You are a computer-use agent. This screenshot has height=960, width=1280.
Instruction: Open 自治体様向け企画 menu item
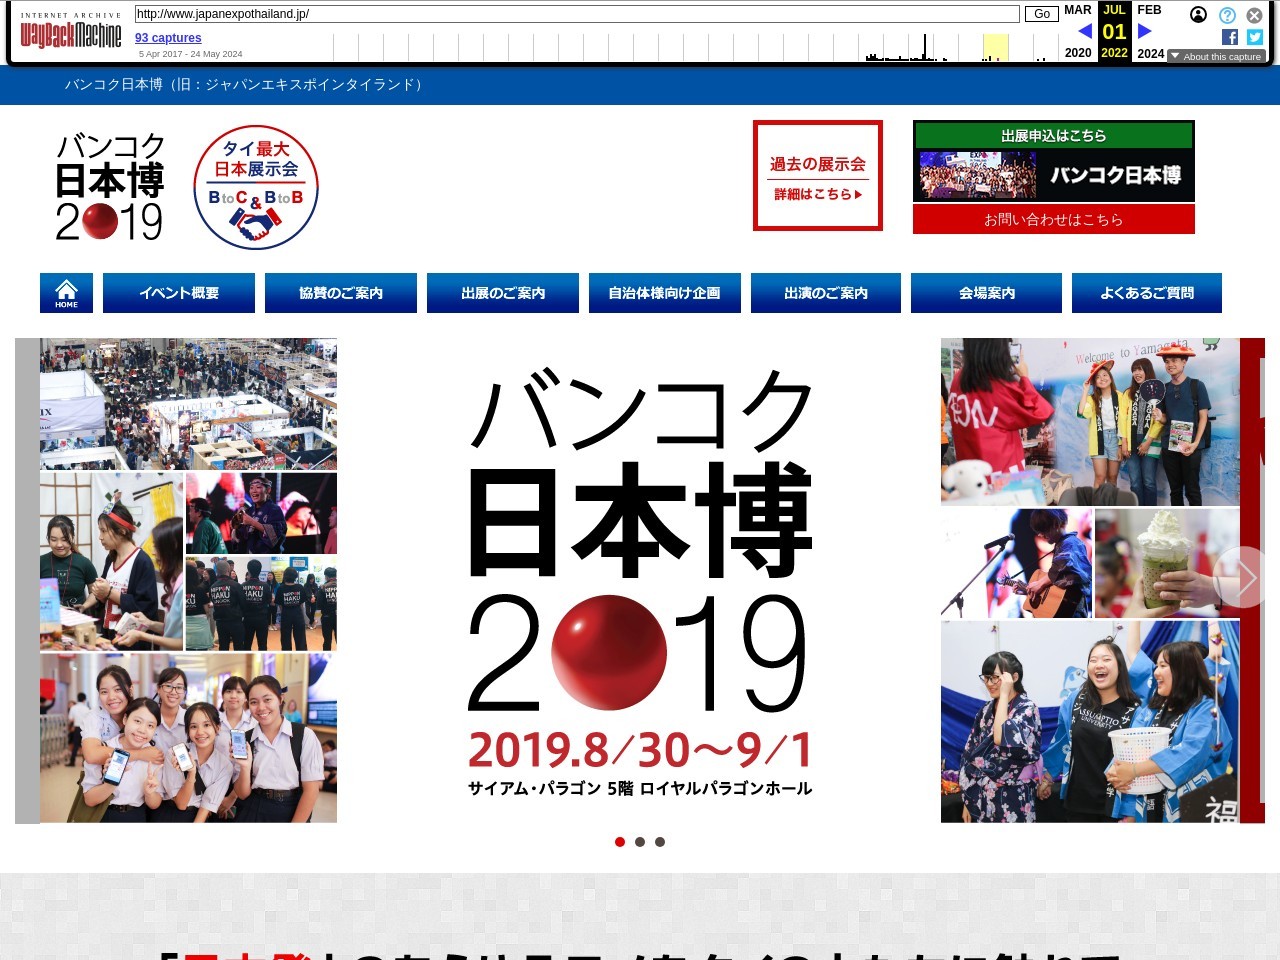click(665, 293)
